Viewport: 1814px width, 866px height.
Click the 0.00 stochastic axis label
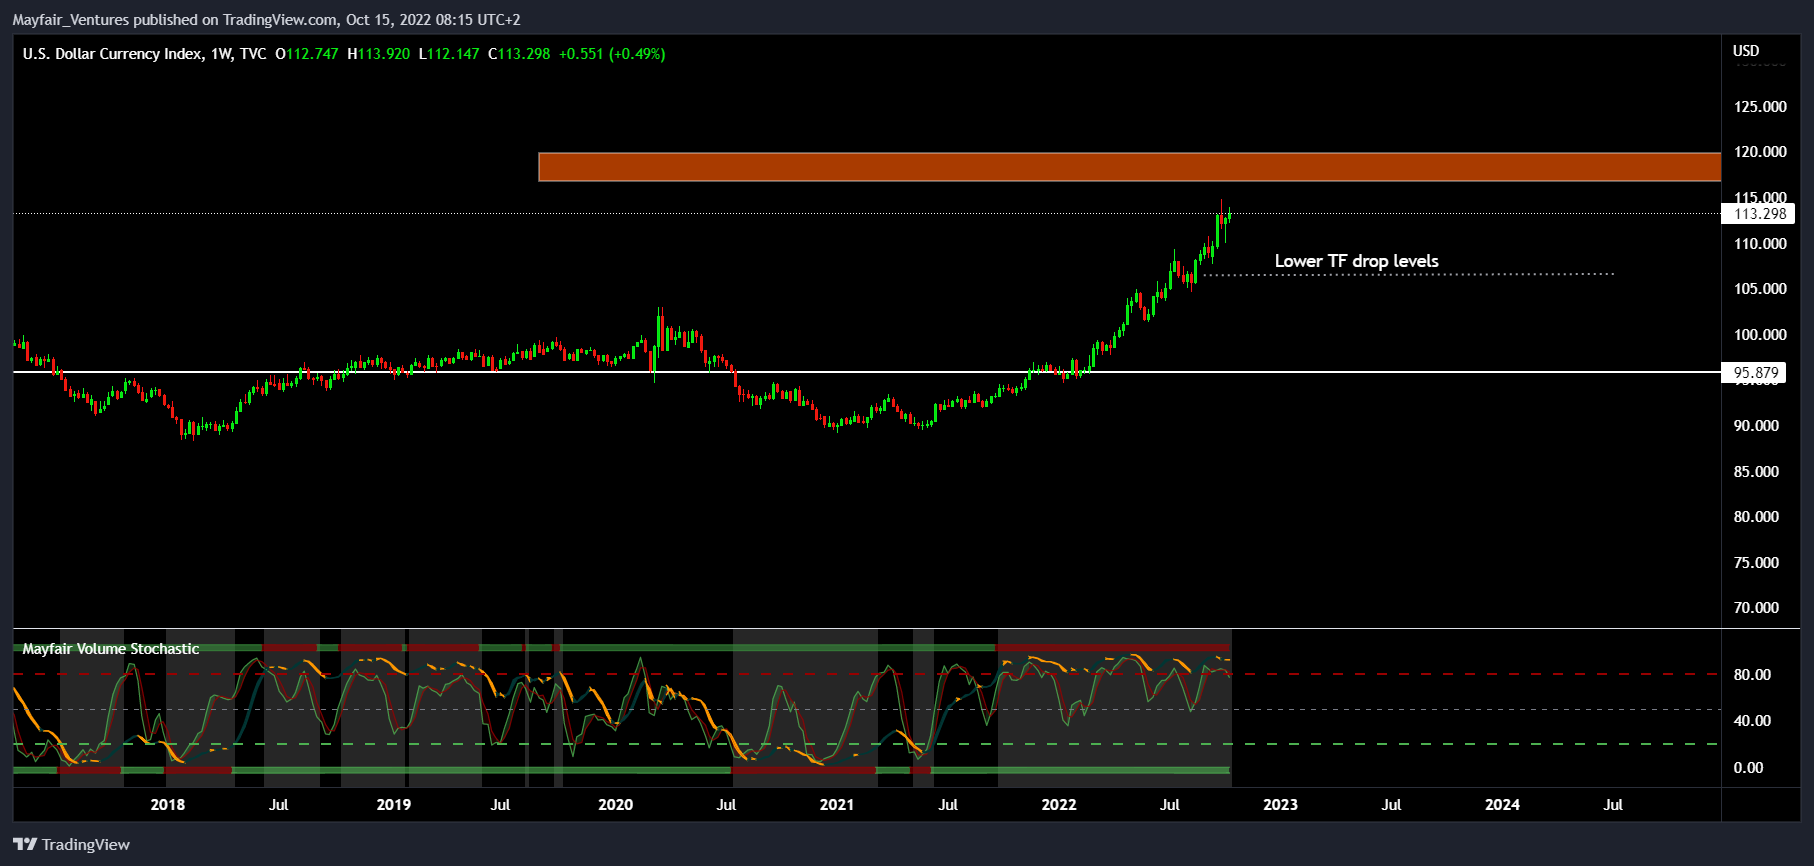(x=1748, y=768)
